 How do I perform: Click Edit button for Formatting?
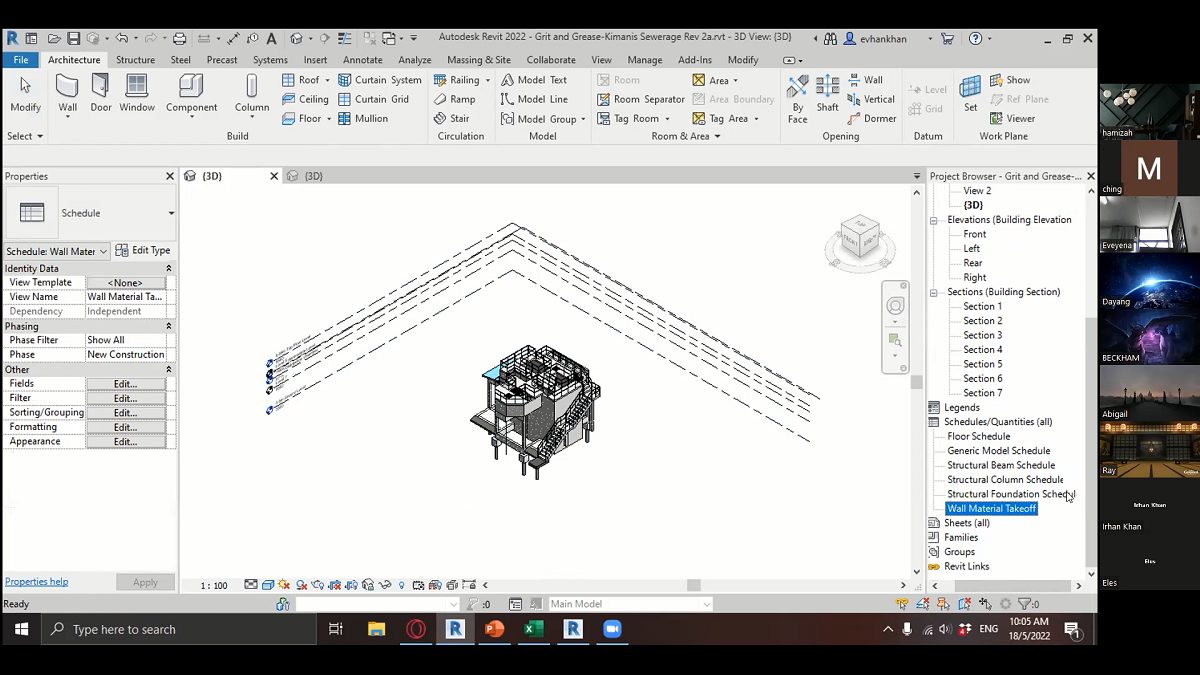point(125,427)
